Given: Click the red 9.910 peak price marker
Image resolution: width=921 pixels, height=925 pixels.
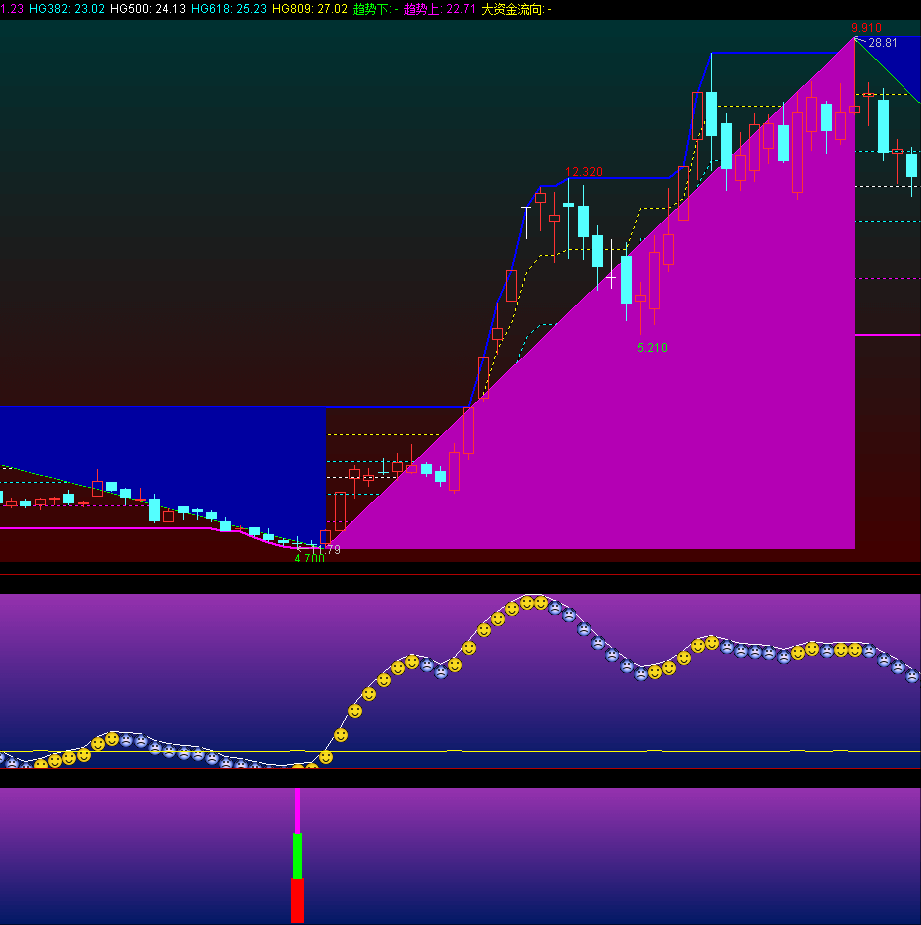Looking at the screenshot, I should point(866,28).
